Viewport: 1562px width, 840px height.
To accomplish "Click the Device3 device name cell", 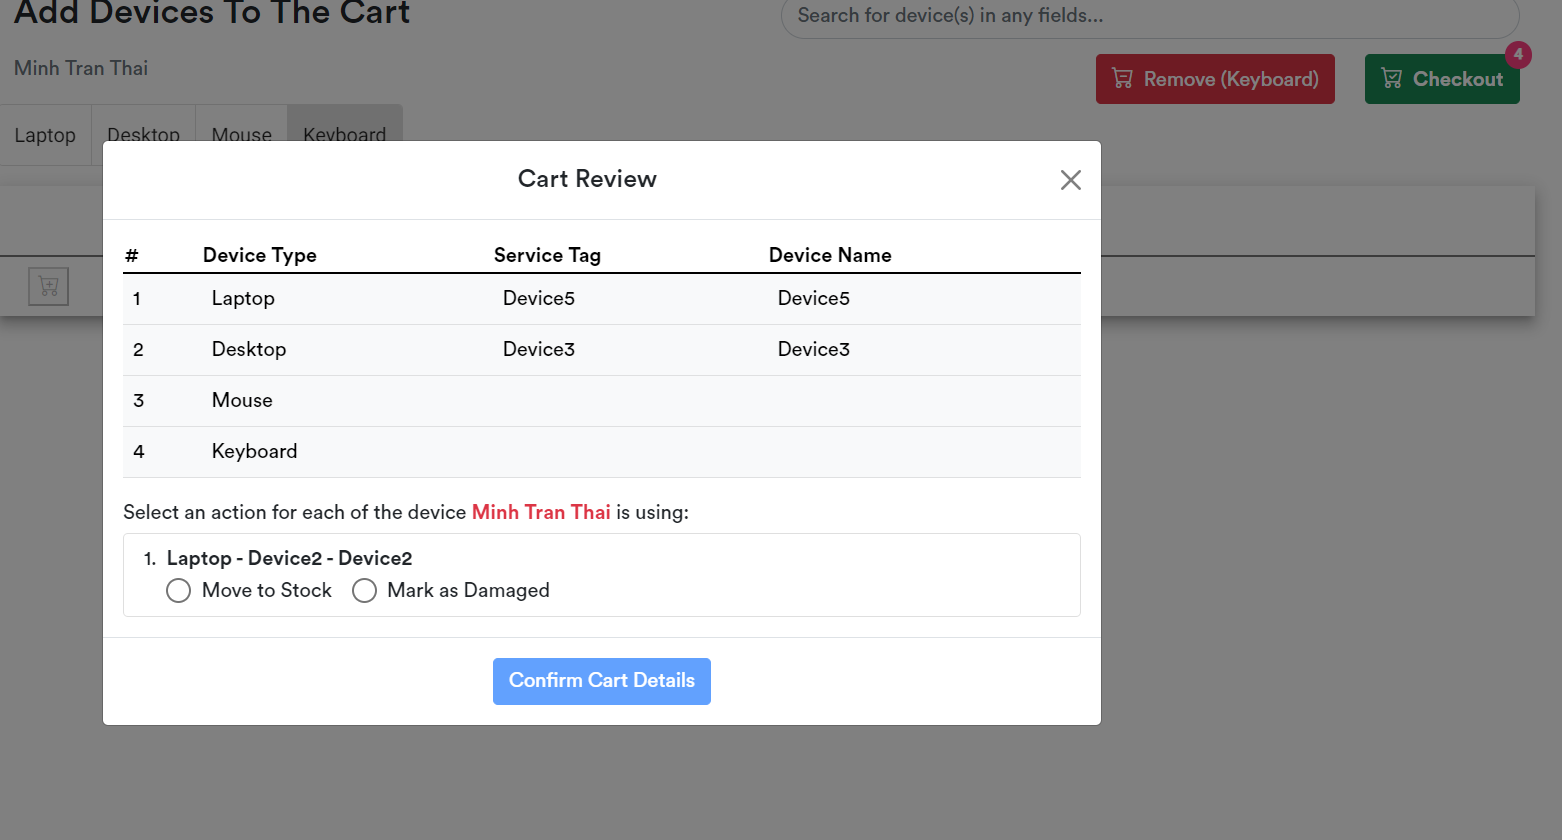I will [814, 349].
